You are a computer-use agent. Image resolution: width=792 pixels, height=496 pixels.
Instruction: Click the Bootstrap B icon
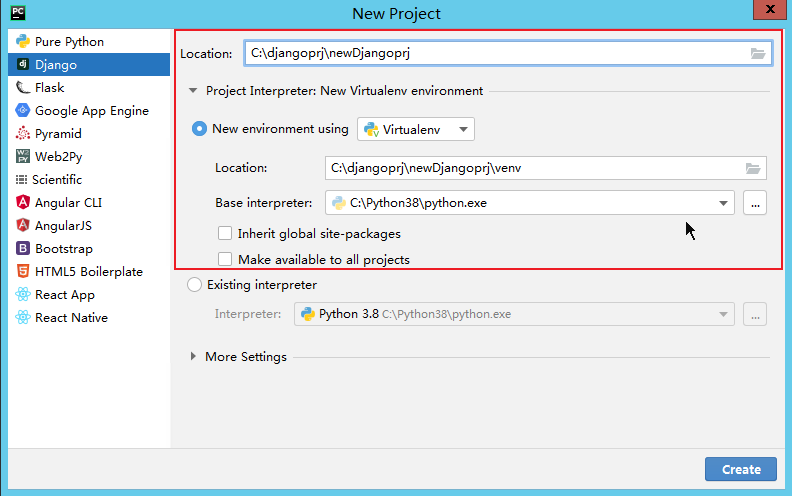(x=23, y=248)
